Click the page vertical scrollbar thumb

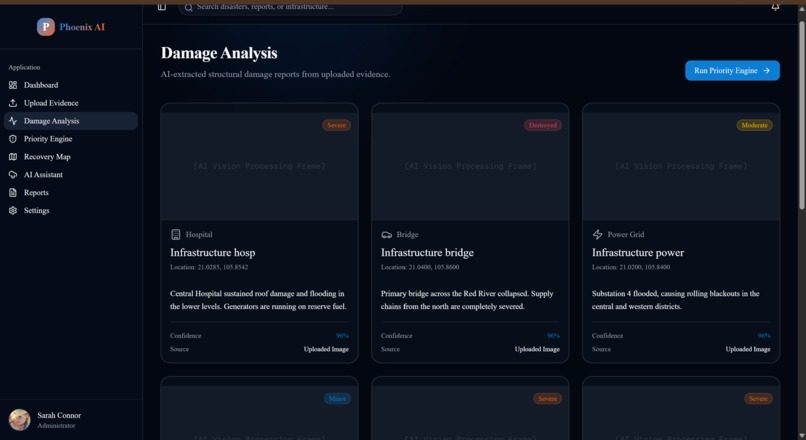coord(801,113)
